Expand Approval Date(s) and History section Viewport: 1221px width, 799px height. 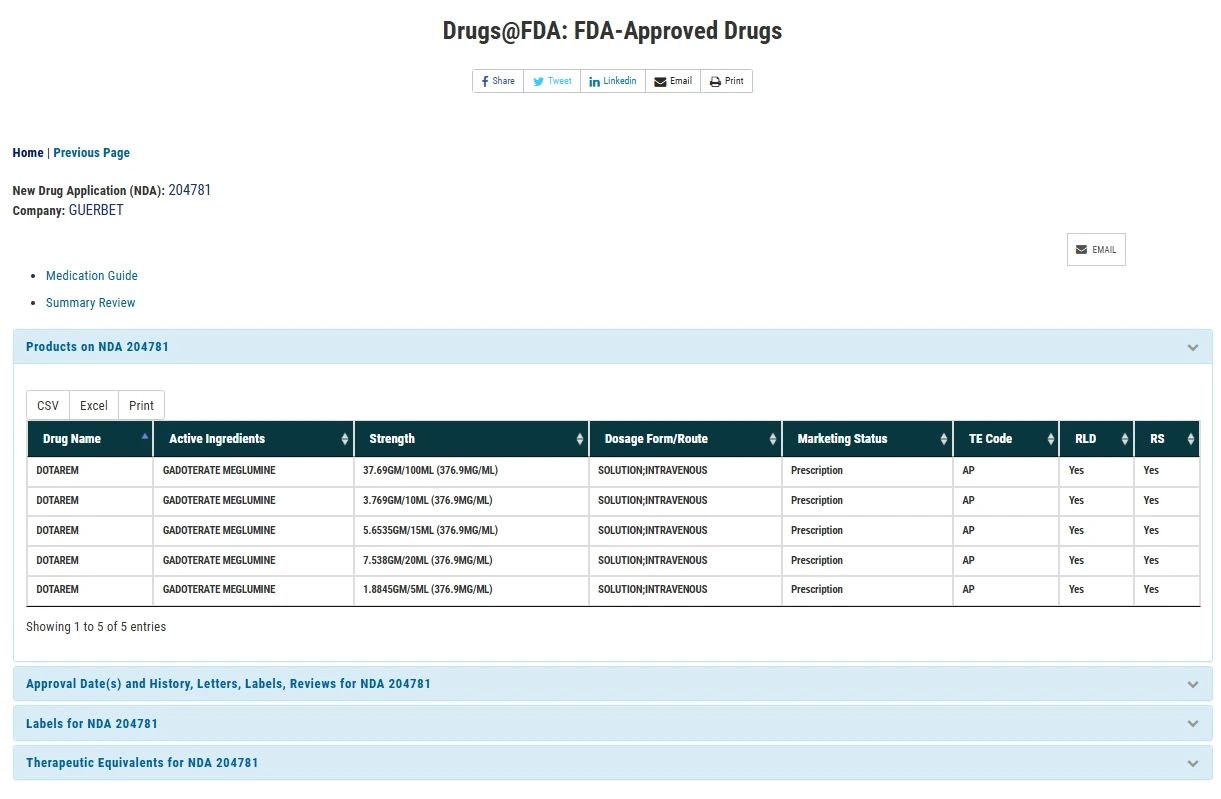(228, 684)
